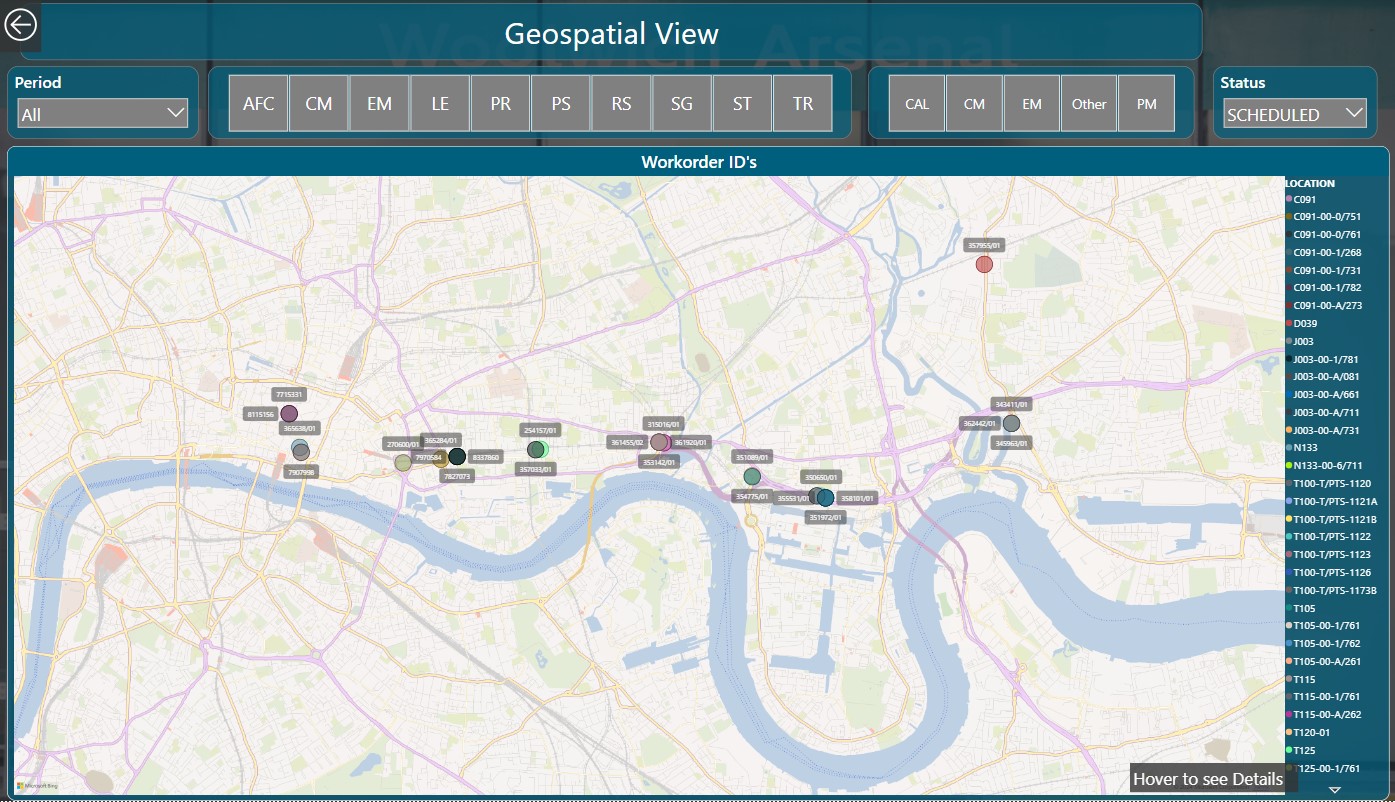Select the Other work type tile
Screen dimensions: 1395x802
[x=1089, y=103]
